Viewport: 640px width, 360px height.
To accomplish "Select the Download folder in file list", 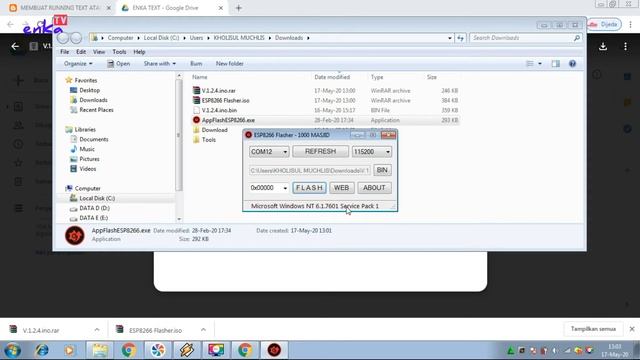I will point(214,130).
